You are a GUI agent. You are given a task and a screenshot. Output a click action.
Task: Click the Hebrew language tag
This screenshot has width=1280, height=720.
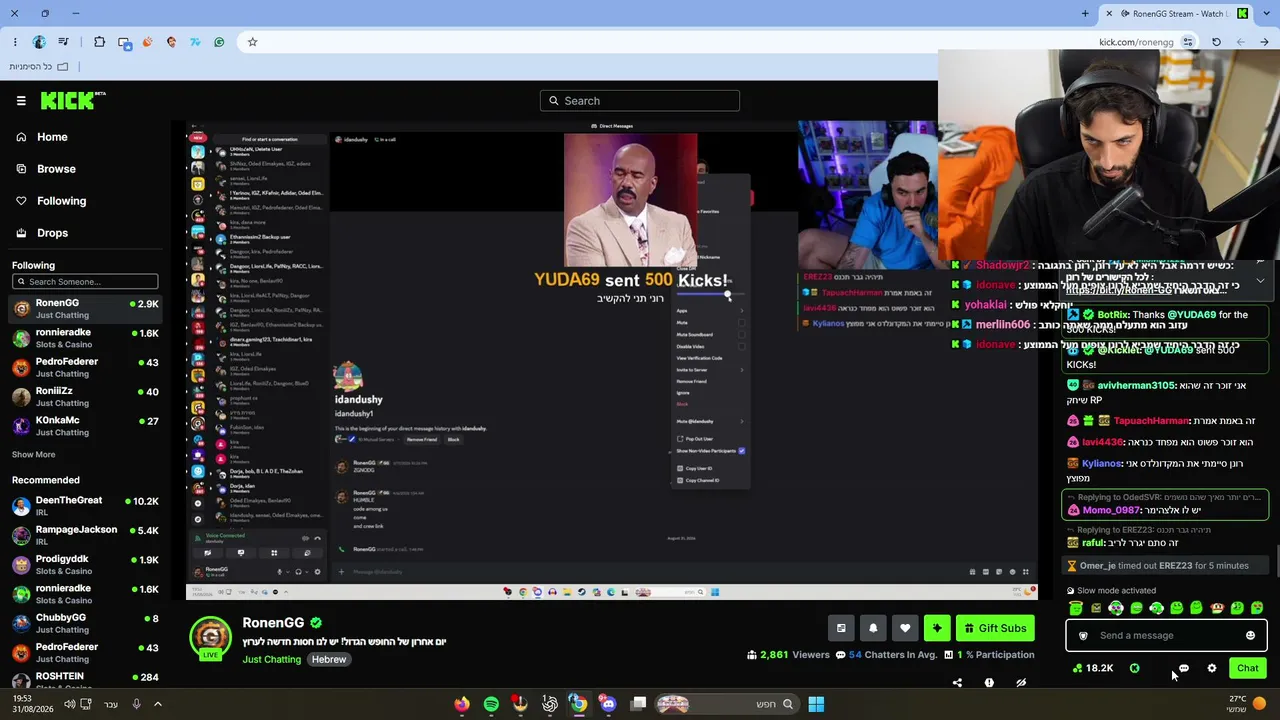[x=328, y=659]
